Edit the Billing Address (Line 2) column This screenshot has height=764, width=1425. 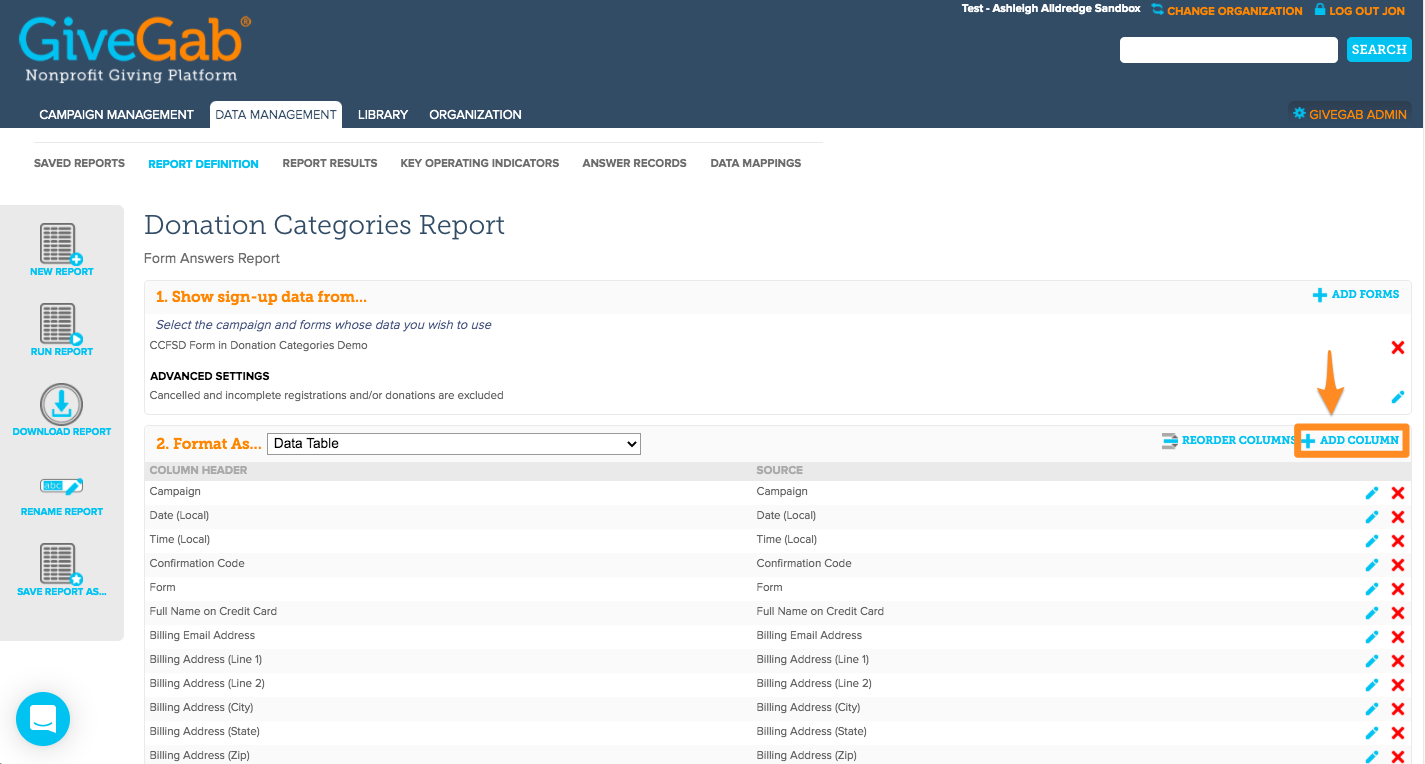pyautogui.click(x=1372, y=685)
